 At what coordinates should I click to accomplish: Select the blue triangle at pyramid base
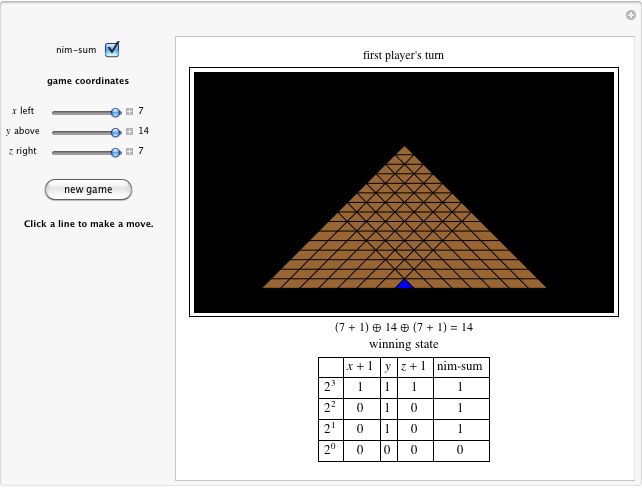[x=404, y=284]
